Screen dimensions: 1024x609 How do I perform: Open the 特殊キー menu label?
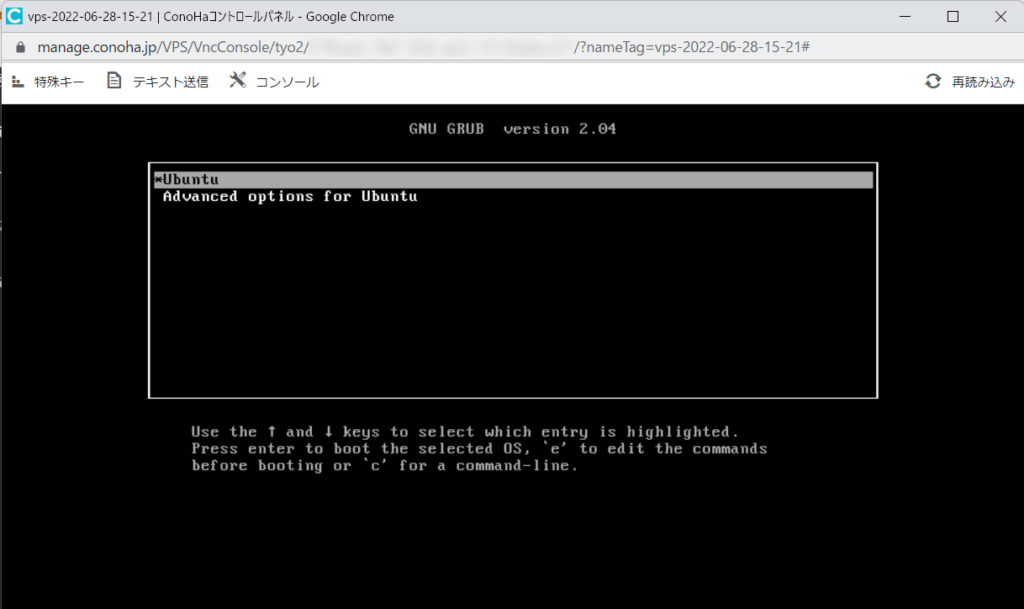pos(59,82)
